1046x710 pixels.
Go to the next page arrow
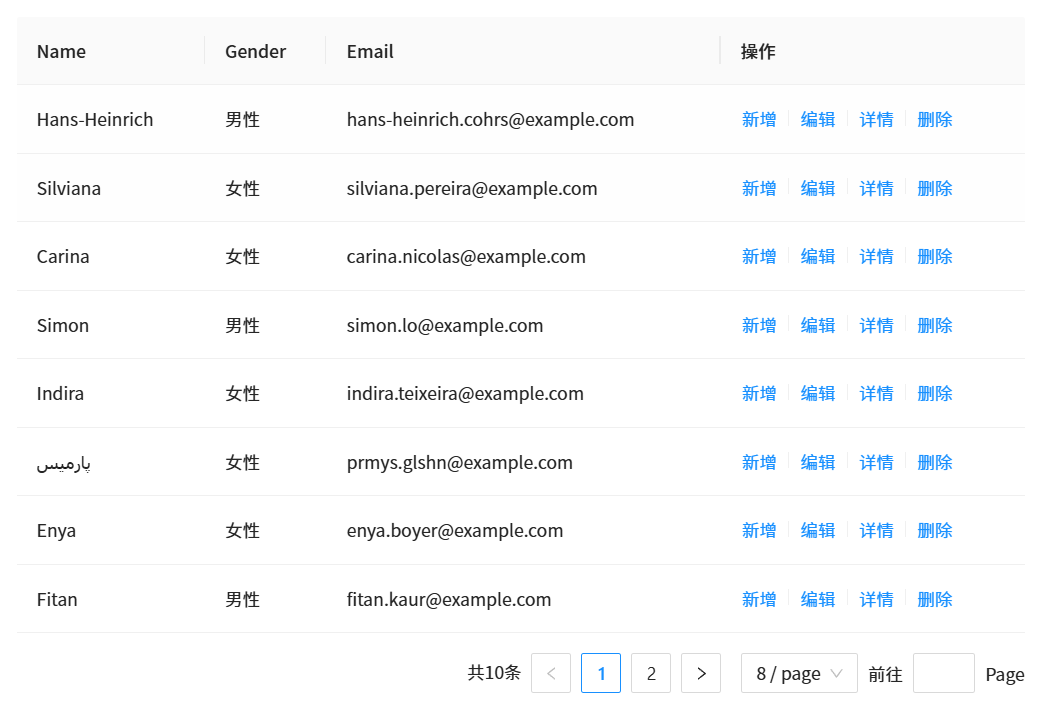click(701, 673)
